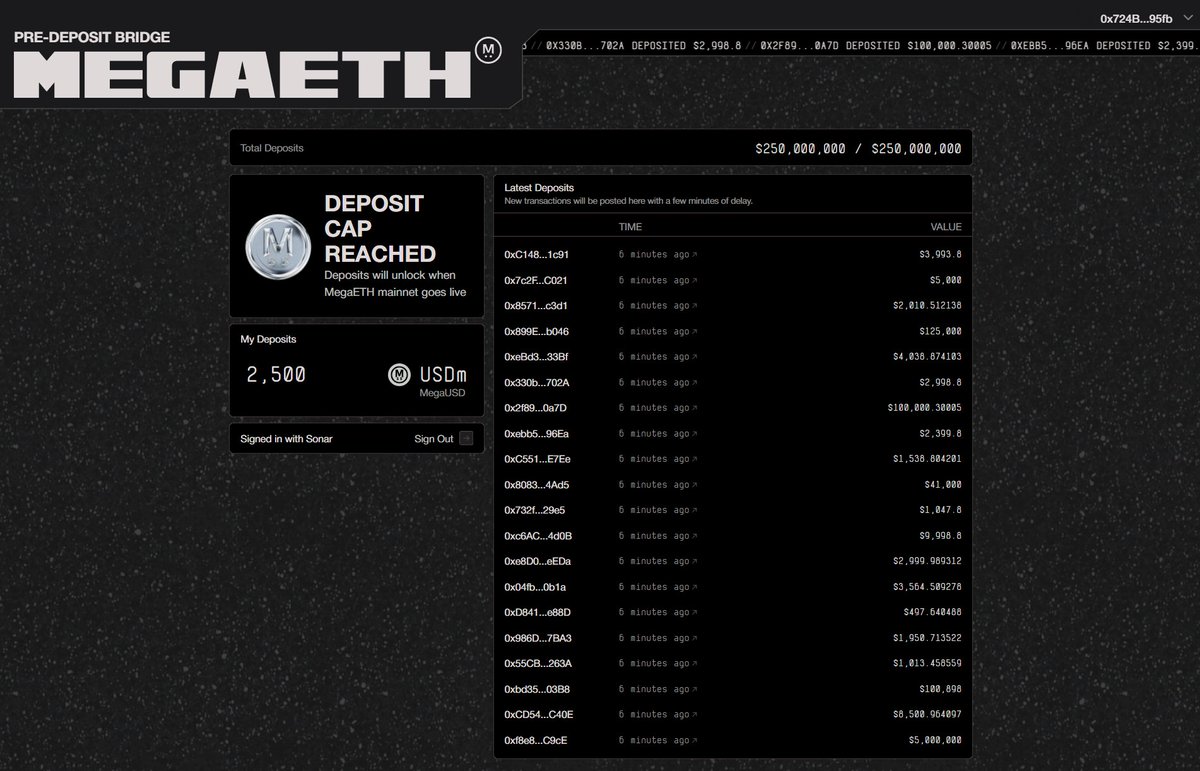Open the external link arrow for 0xebb5...96Ea

tap(695, 433)
